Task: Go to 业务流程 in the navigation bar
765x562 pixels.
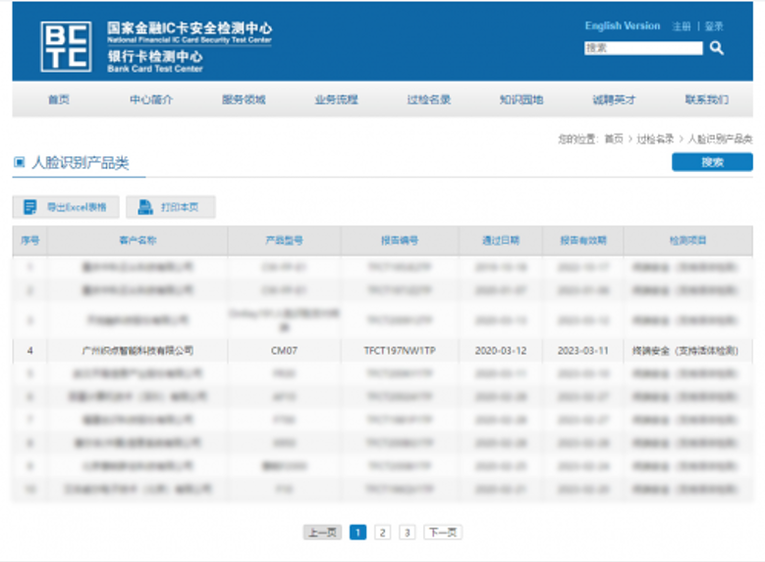Action: (x=336, y=99)
